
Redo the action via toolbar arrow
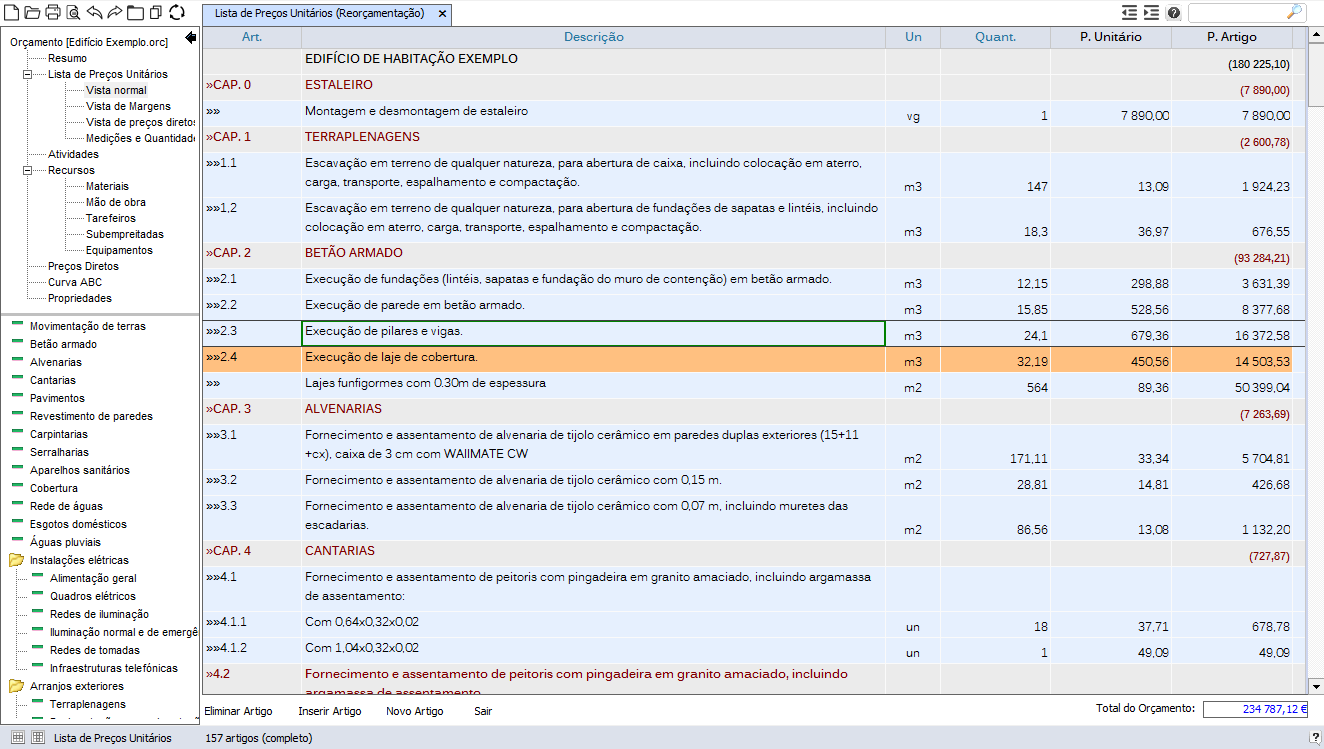pyautogui.click(x=114, y=13)
